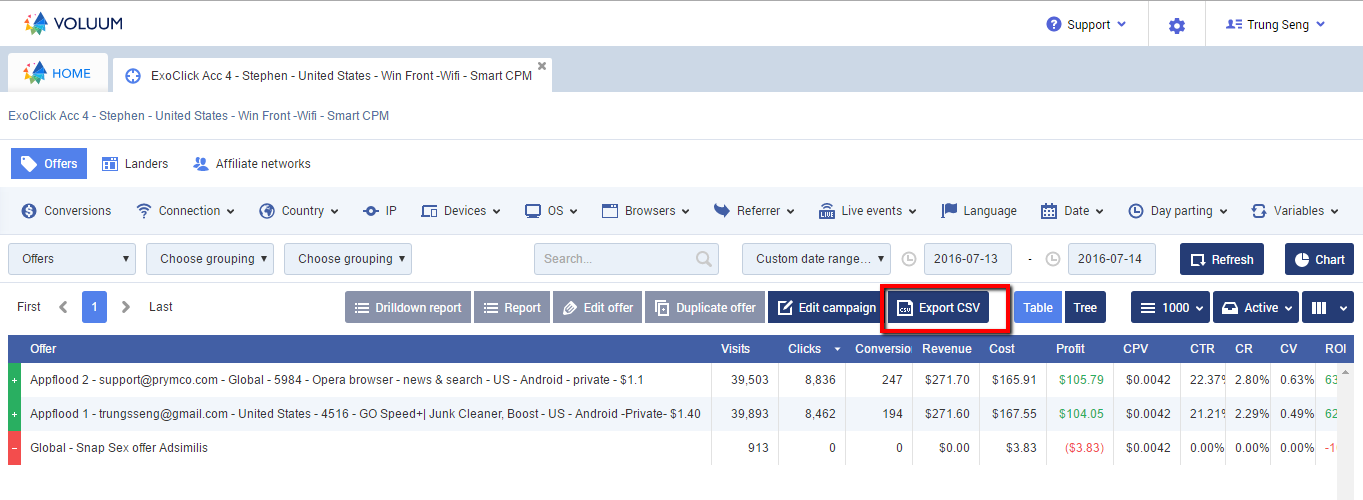Select page 1 in pagination
The width and height of the screenshot is (1363, 500).
[94, 307]
